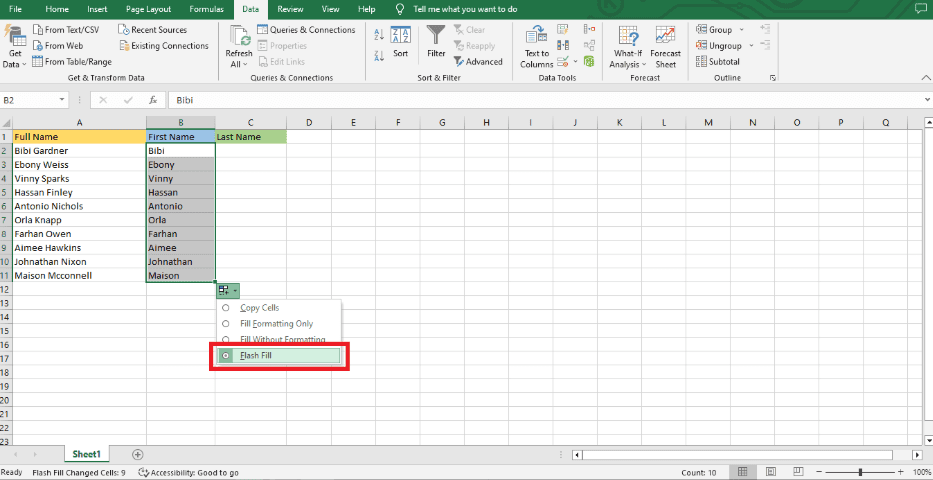Click Accessibility: Good to go status
This screenshot has height=480, width=933.
(189, 473)
